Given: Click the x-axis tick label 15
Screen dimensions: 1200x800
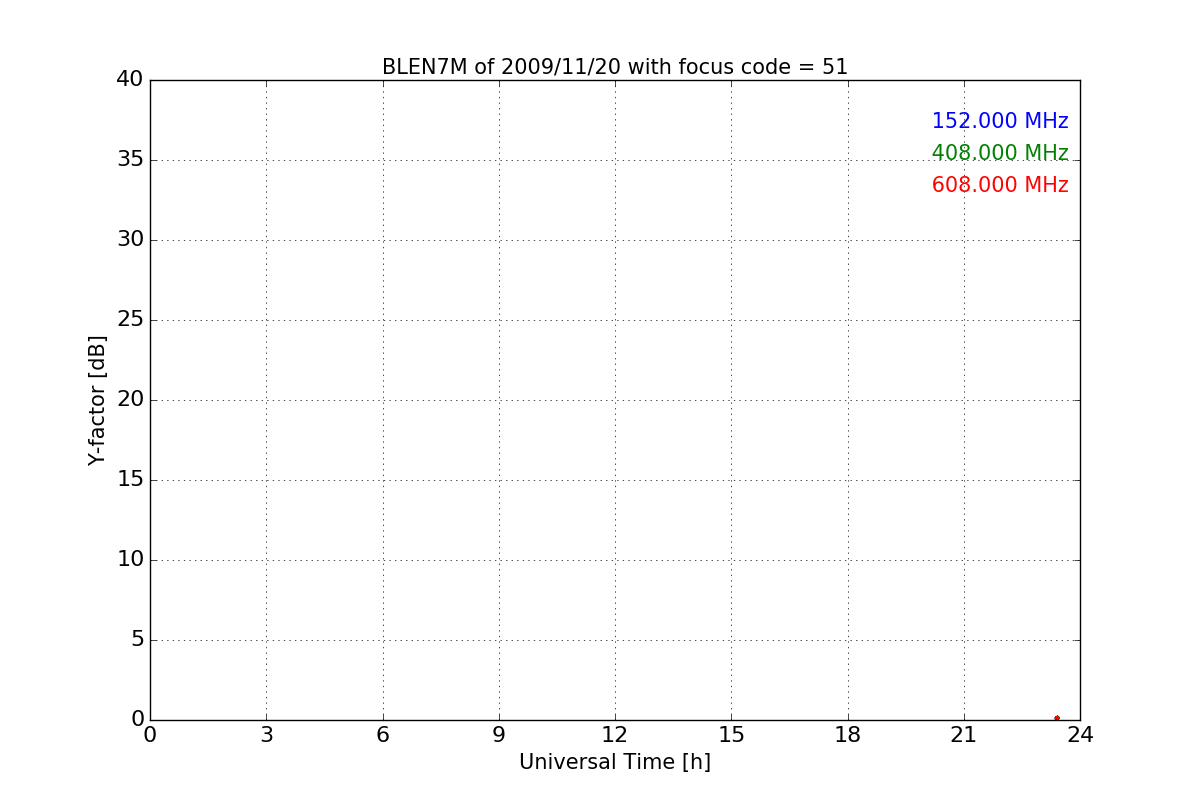Looking at the screenshot, I should click(731, 735).
